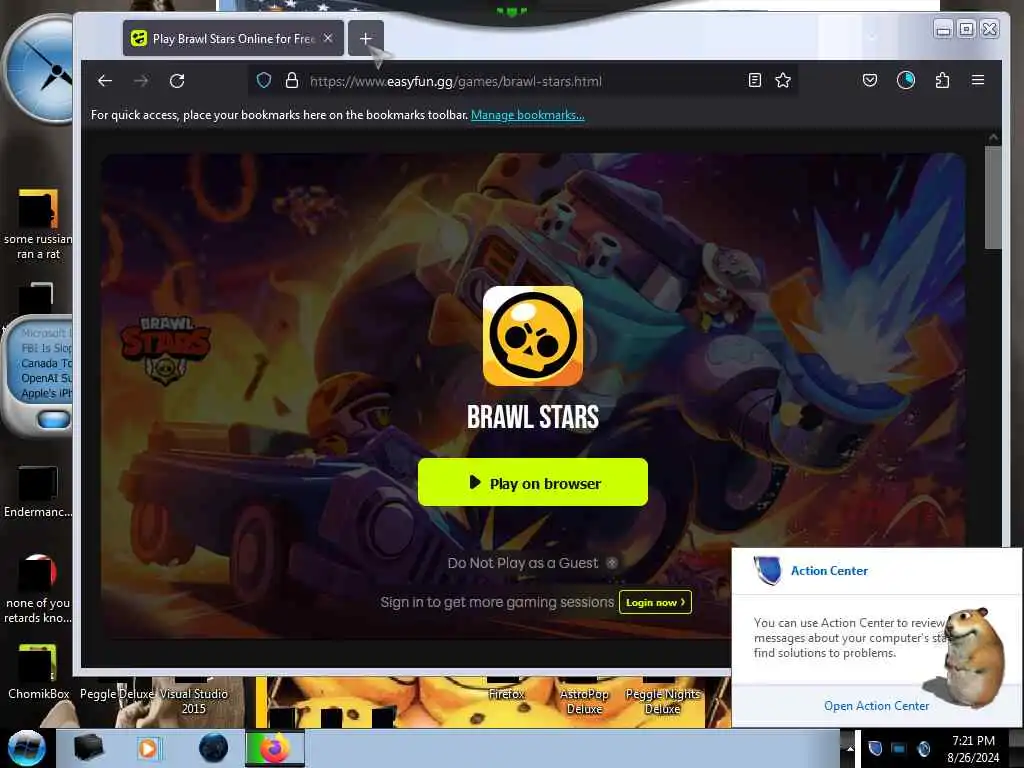Click the padlock site security icon
1024x768 pixels.
click(x=292, y=80)
